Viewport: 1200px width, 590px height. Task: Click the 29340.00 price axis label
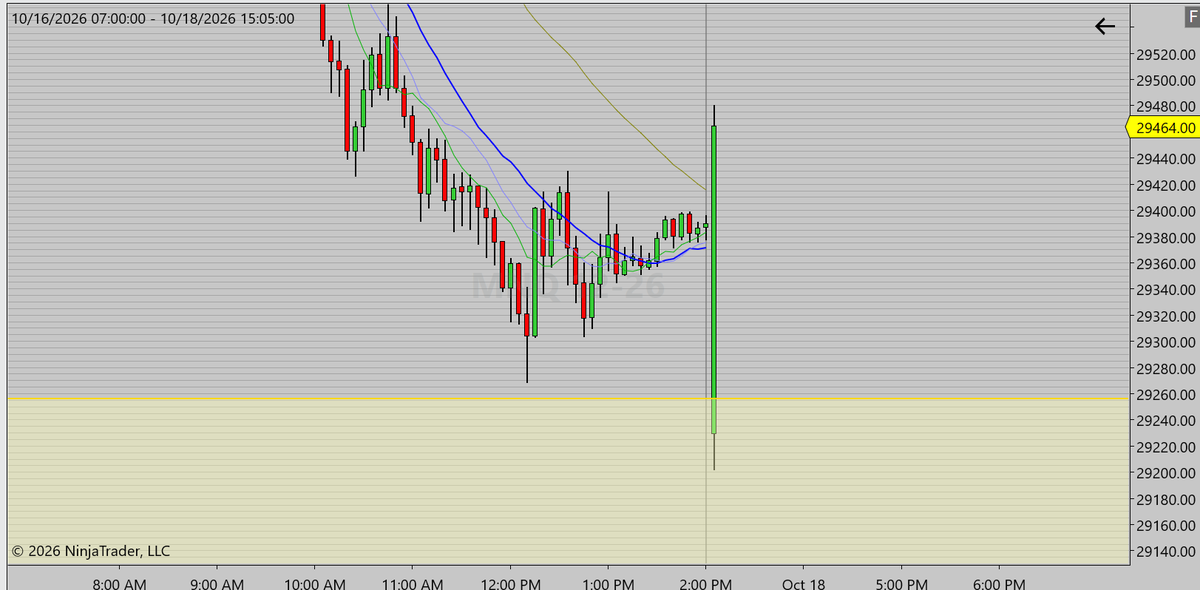(1166, 290)
